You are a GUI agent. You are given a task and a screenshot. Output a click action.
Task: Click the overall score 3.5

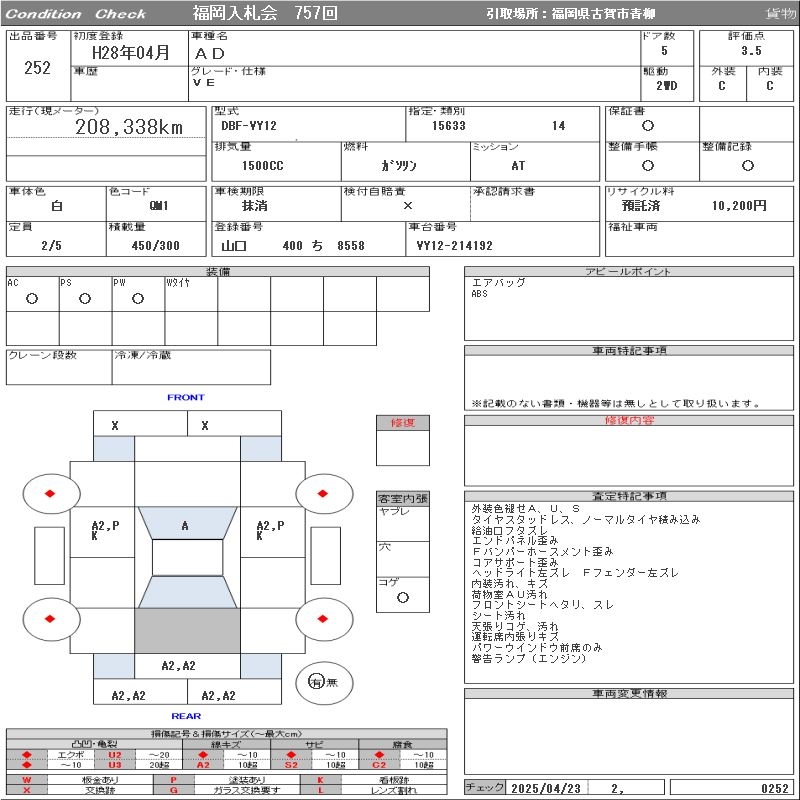pyautogui.click(x=751, y=51)
